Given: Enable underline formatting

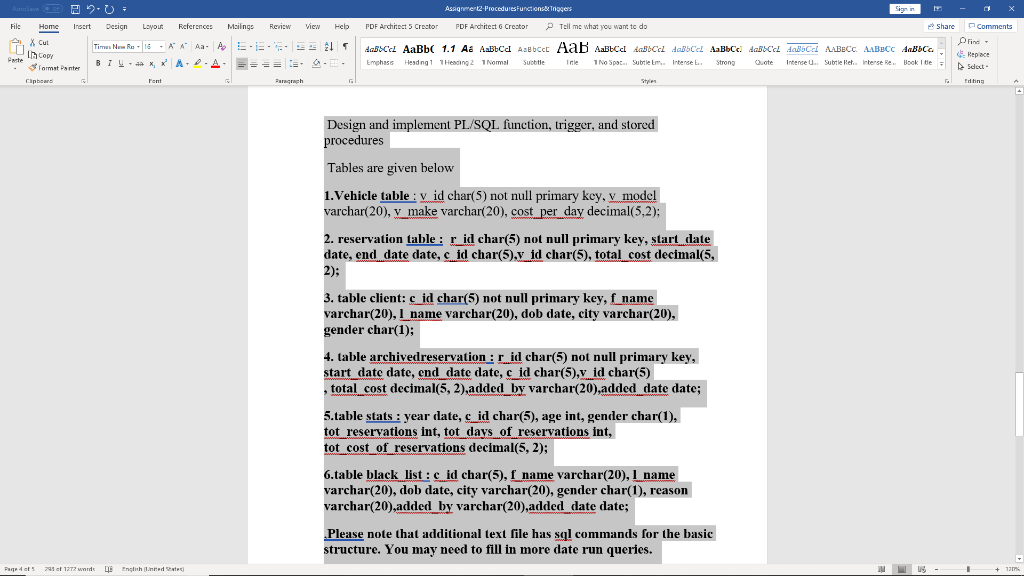Looking at the screenshot, I should click(120, 64).
